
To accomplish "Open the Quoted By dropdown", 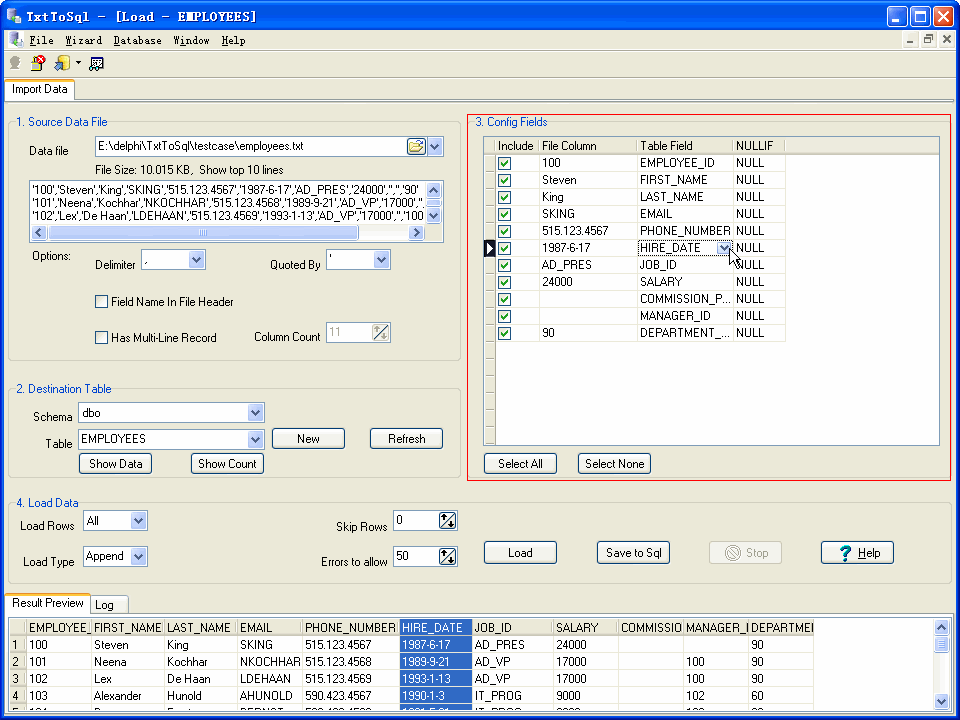I will tap(381, 260).
